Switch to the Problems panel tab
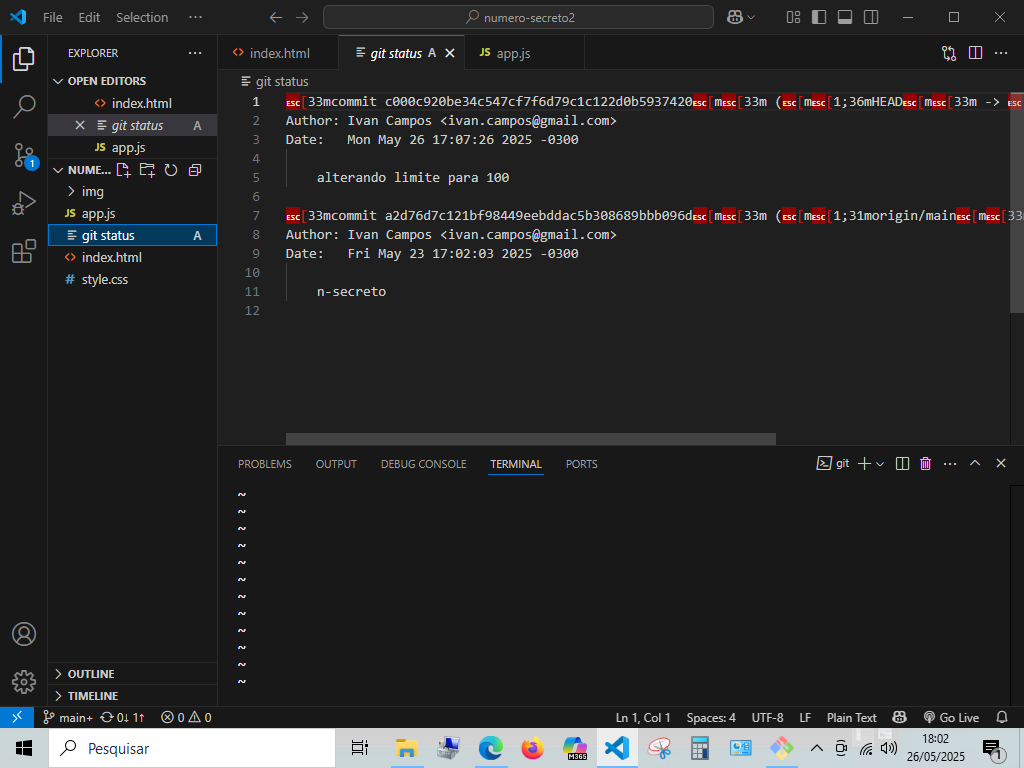This screenshot has width=1024, height=768. (x=264, y=464)
